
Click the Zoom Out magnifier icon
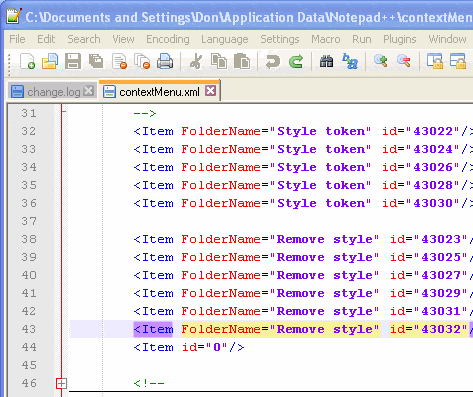click(x=403, y=61)
